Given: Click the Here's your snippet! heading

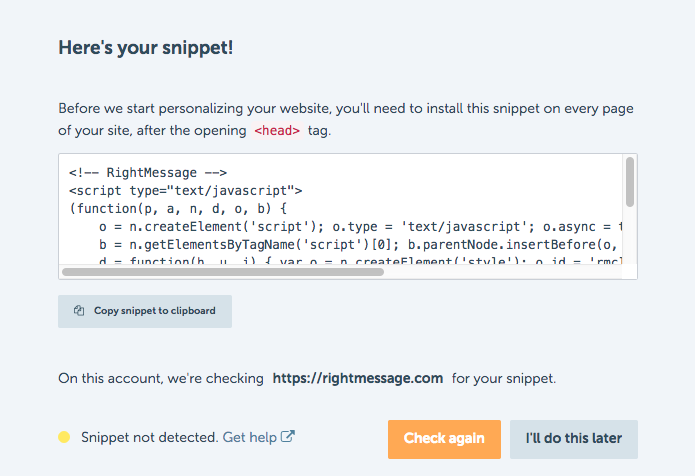Looking at the screenshot, I should pos(146,48).
